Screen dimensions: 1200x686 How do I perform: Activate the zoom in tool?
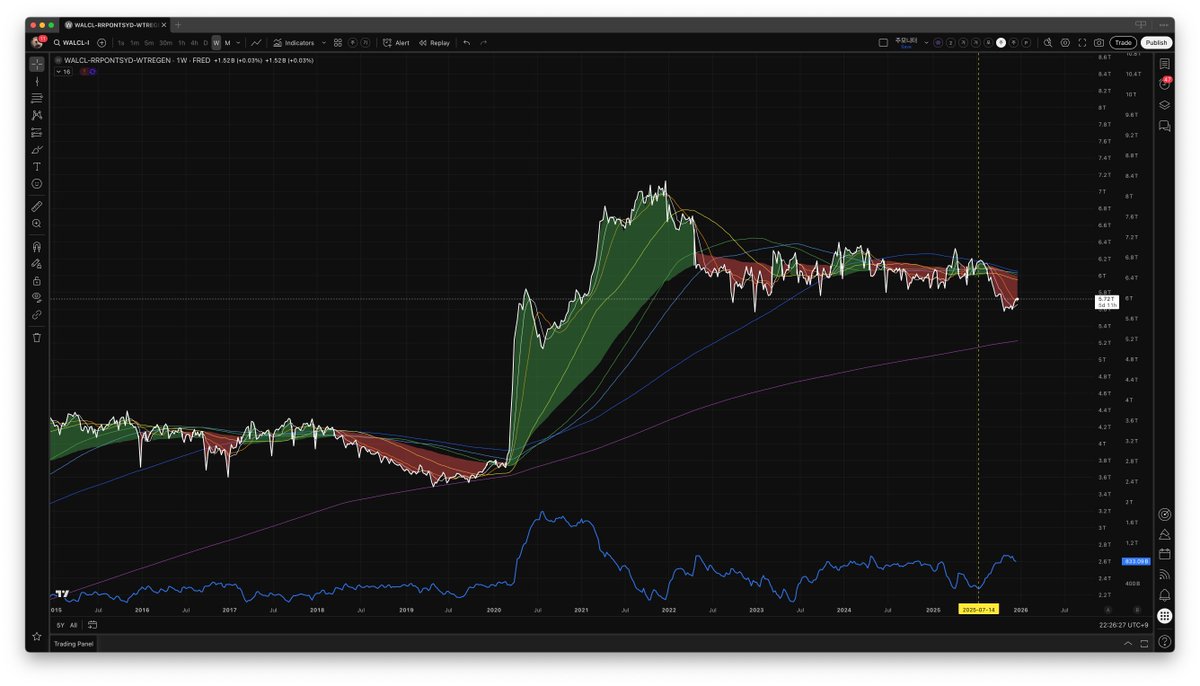pos(37,224)
